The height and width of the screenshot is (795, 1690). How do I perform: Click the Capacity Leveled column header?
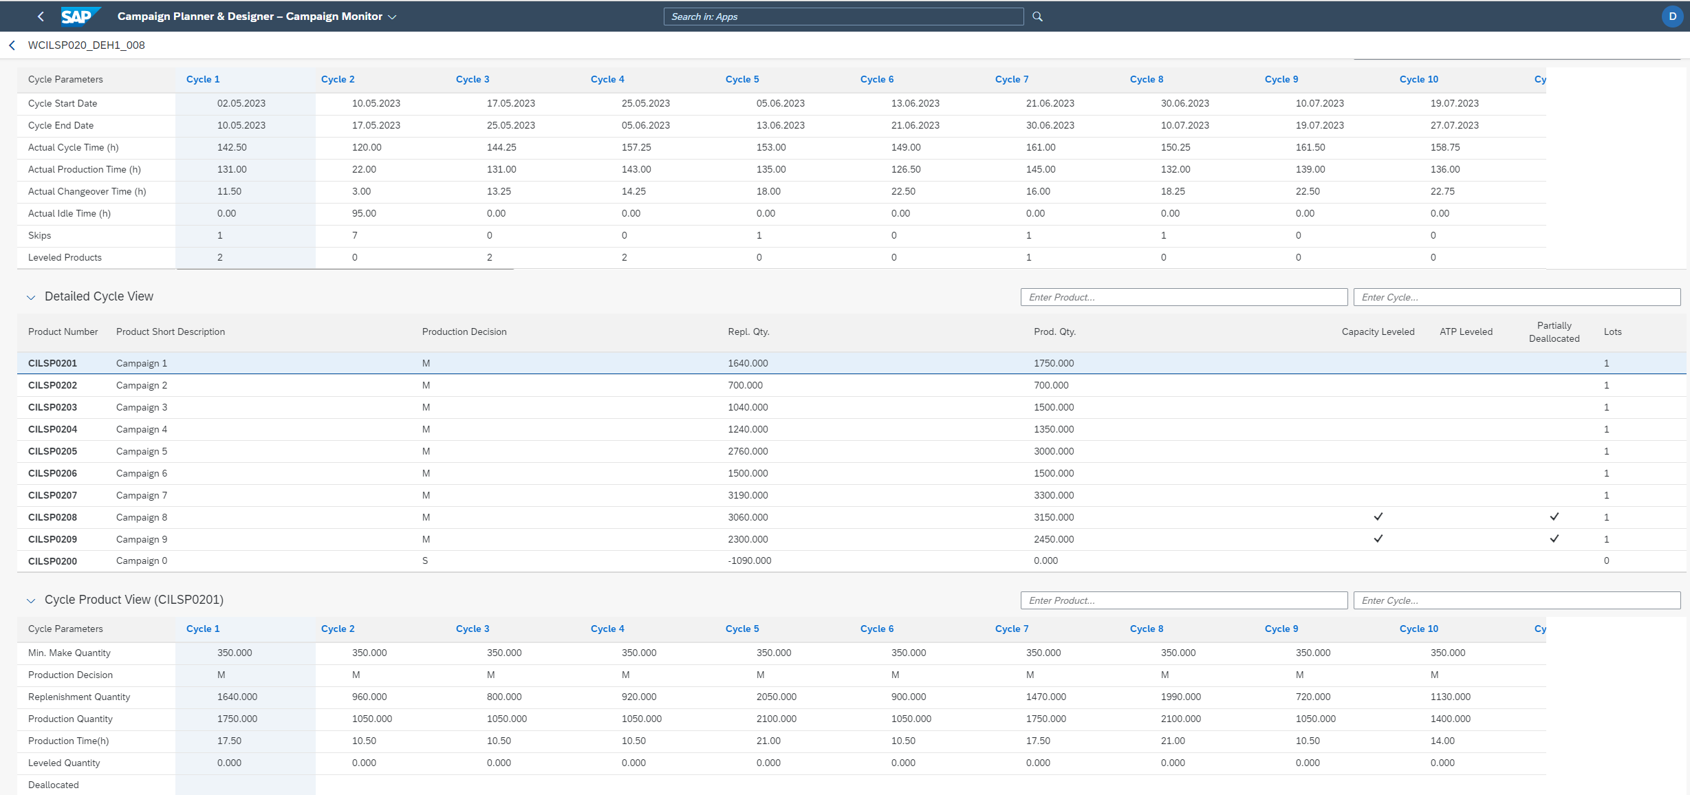[1378, 332]
